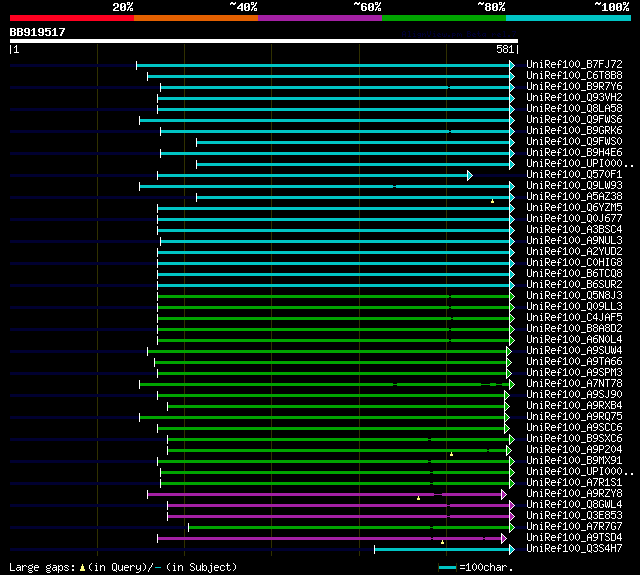Click the green arrowhead of the A9RXB4 alignment
The image size is (640, 575).
tap(507, 406)
